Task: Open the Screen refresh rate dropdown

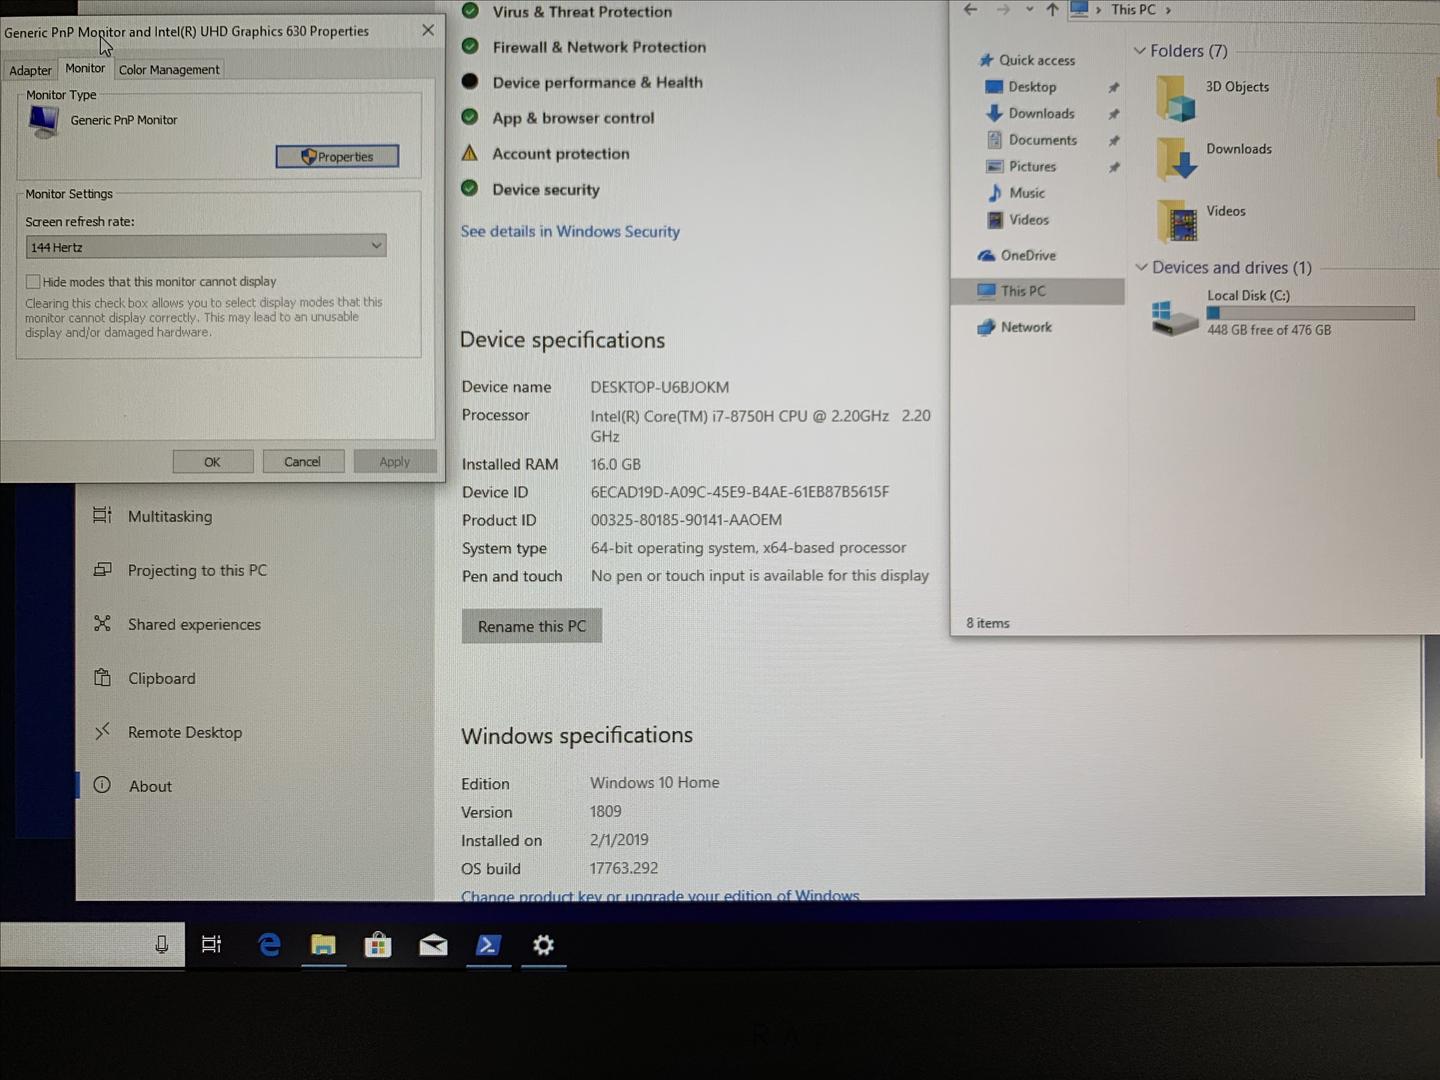Action: (x=206, y=246)
